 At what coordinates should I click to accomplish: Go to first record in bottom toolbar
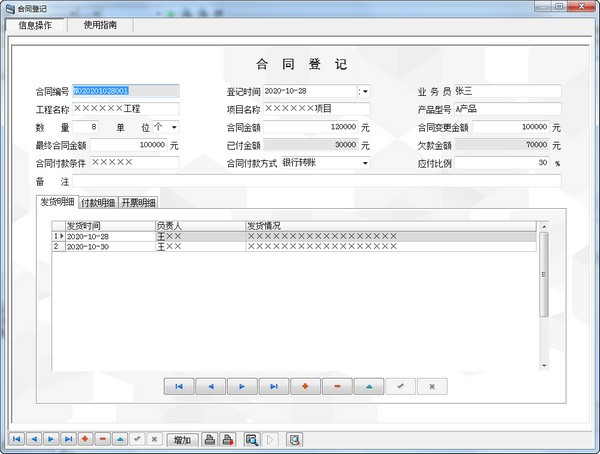click(x=16, y=439)
